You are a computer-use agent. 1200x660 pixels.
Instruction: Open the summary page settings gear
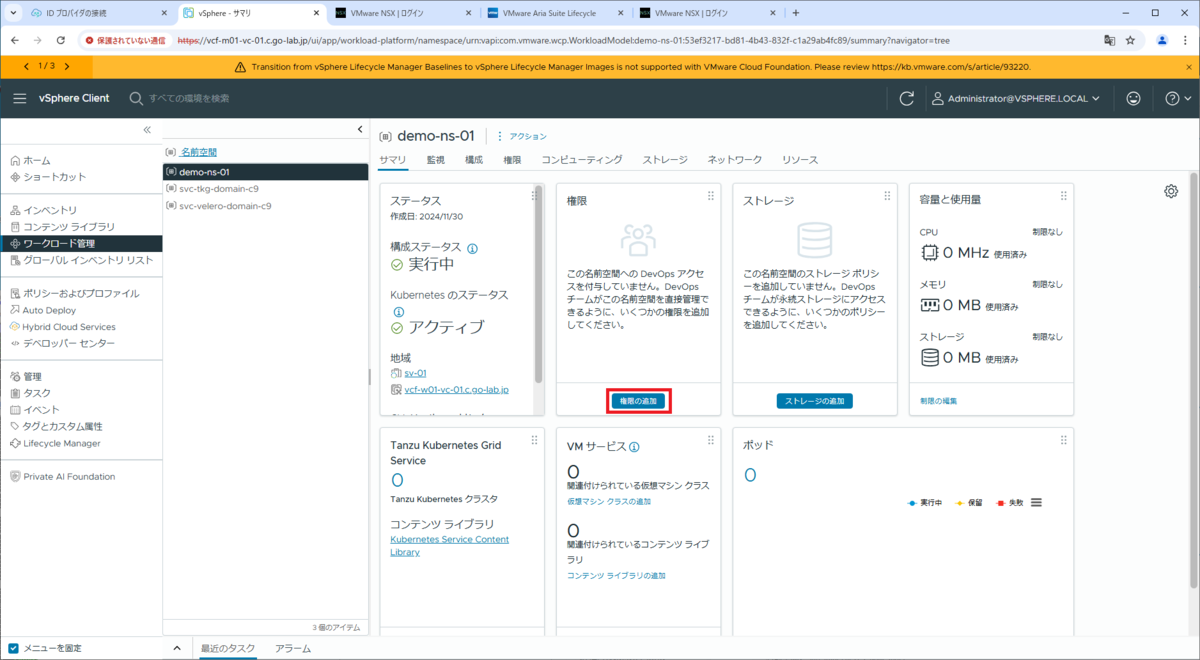[1171, 191]
